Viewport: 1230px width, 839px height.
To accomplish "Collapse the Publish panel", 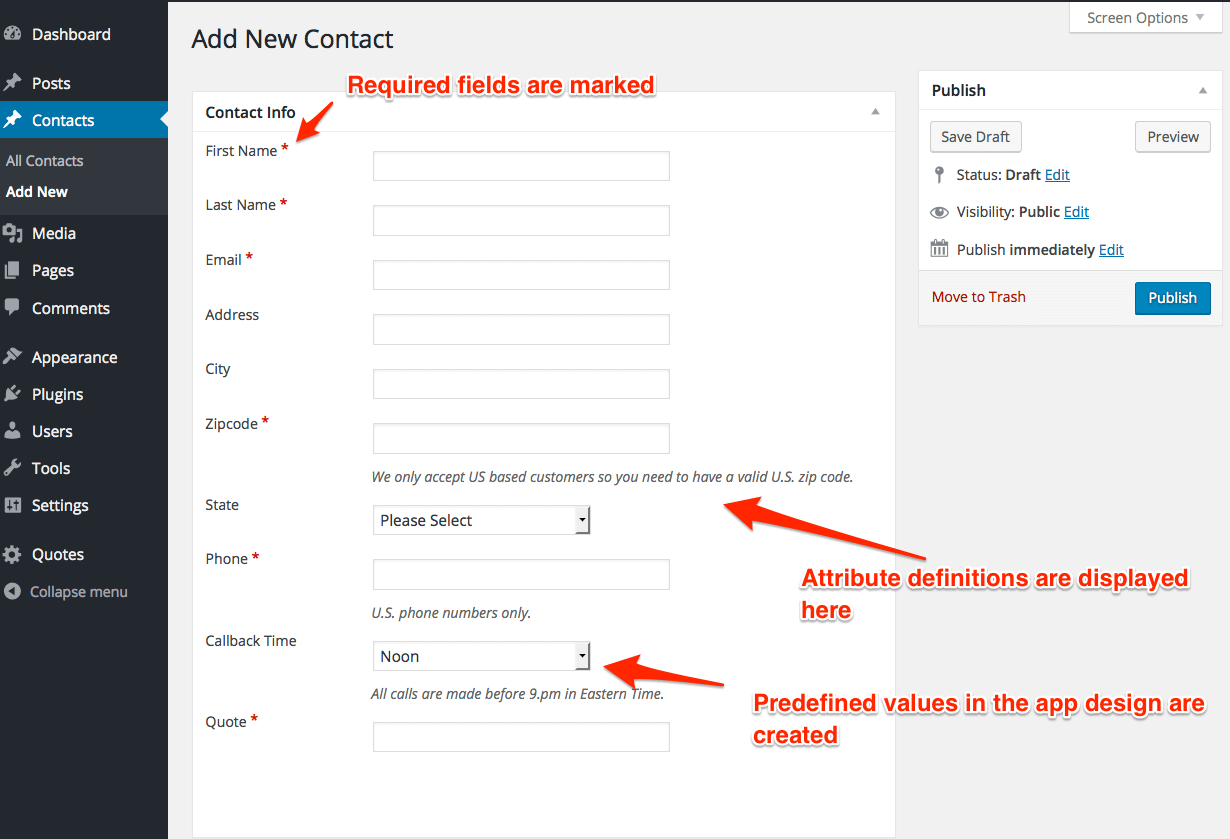I will (1202, 90).
